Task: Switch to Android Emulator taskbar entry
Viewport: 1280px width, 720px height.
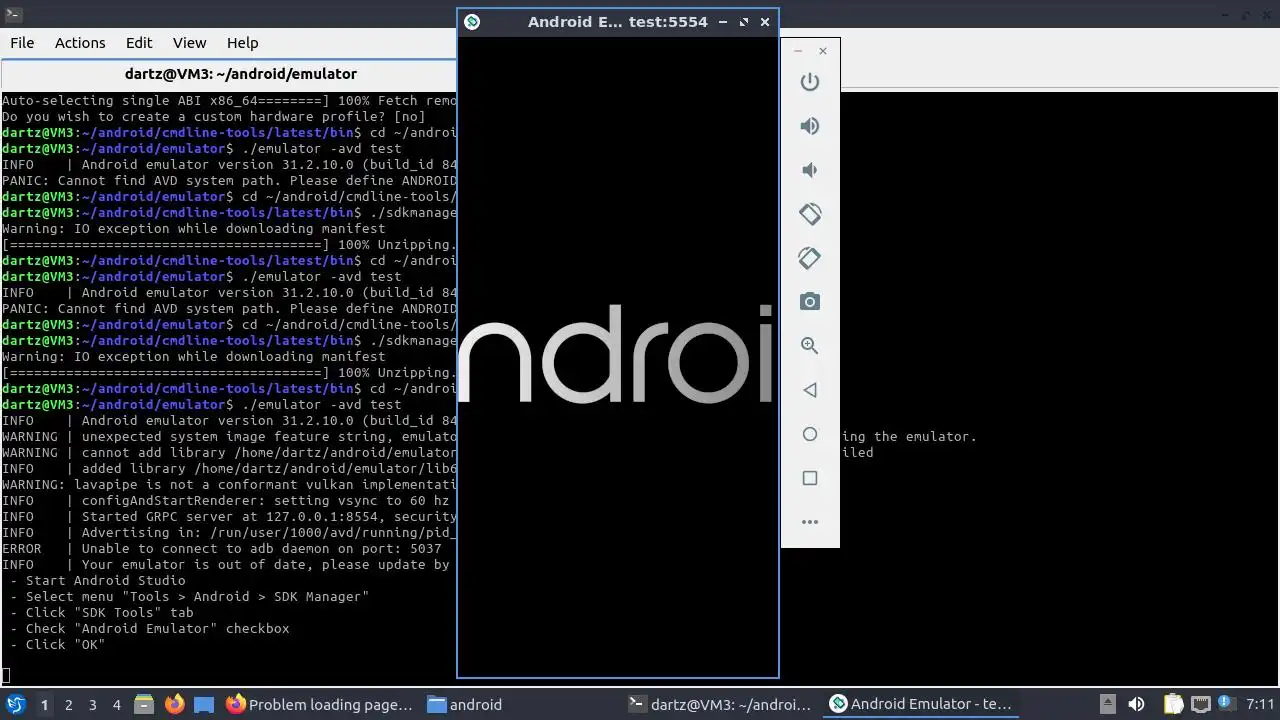Action: point(922,704)
